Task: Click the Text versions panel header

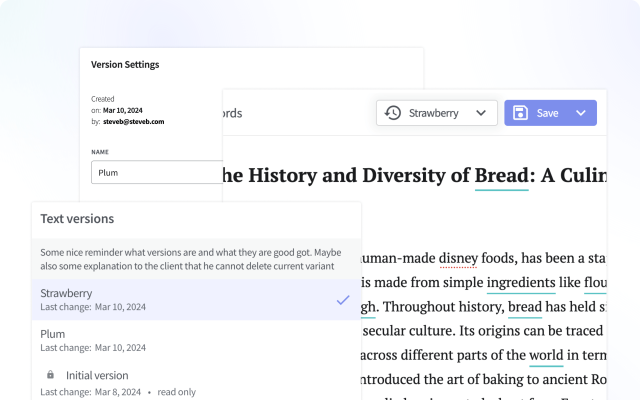Action: (x=77, y=218)
